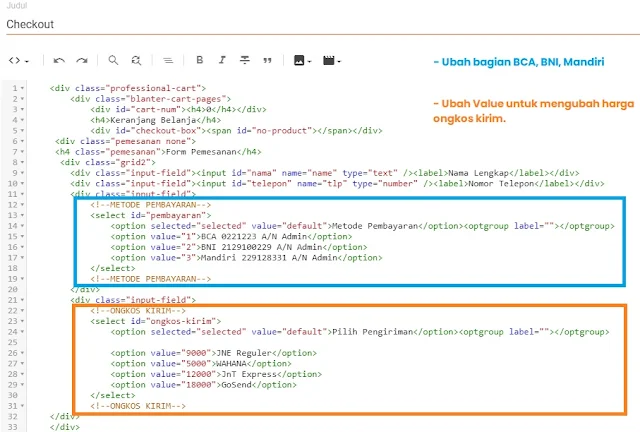
Task: Place cursor in 'professional-cart' div line
Action: tap(128, 88)
